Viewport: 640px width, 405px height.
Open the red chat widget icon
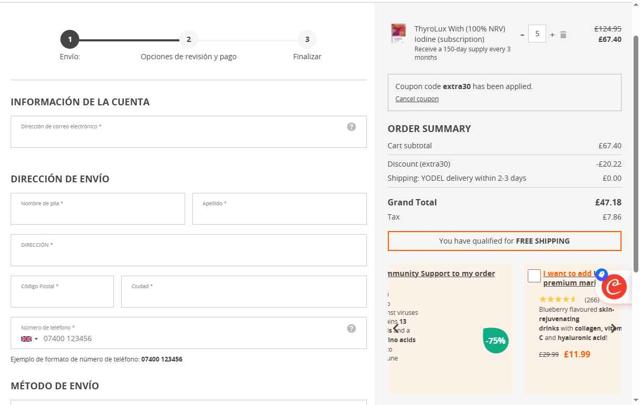[x=613, y=287]
